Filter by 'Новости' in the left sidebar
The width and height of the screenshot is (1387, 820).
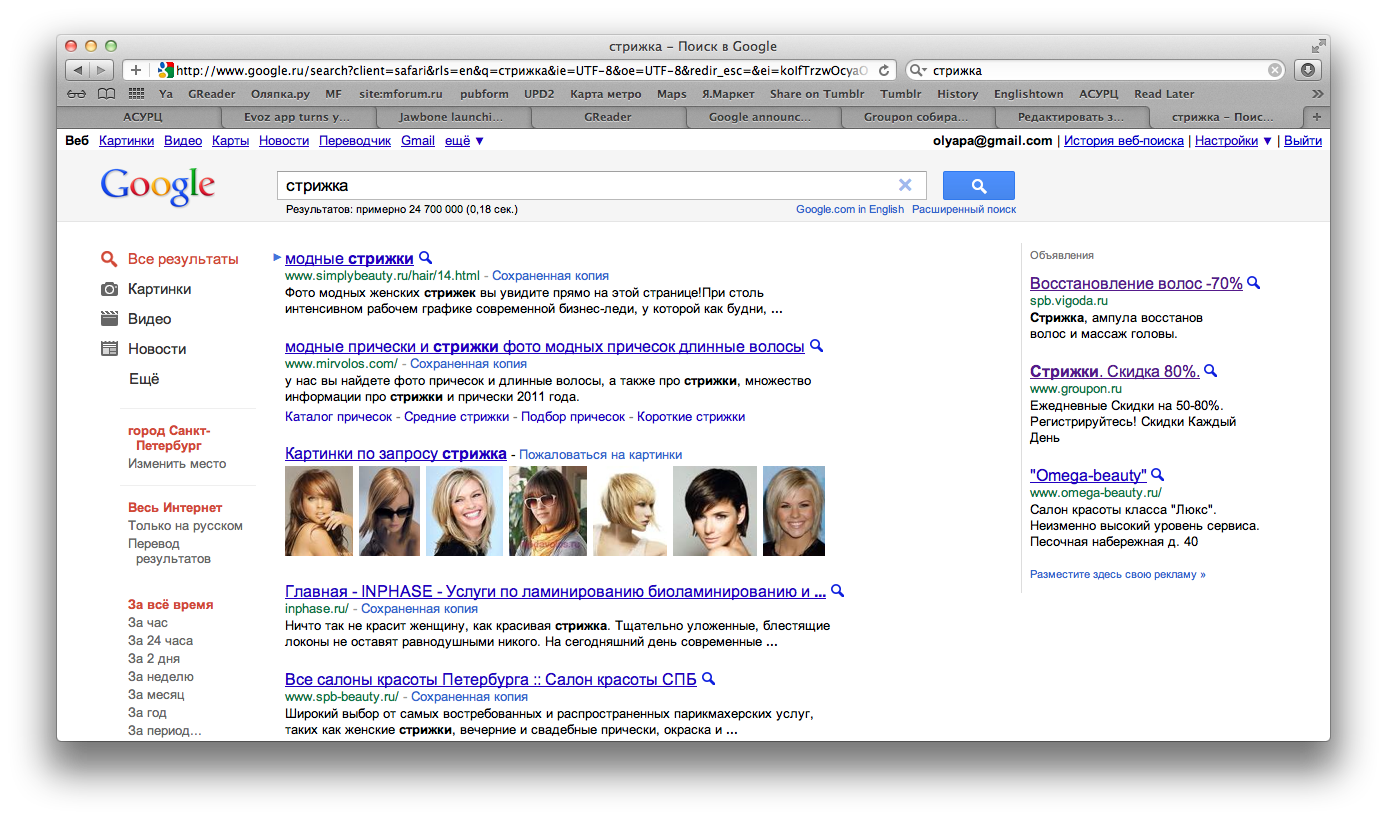tap(157, 349)
